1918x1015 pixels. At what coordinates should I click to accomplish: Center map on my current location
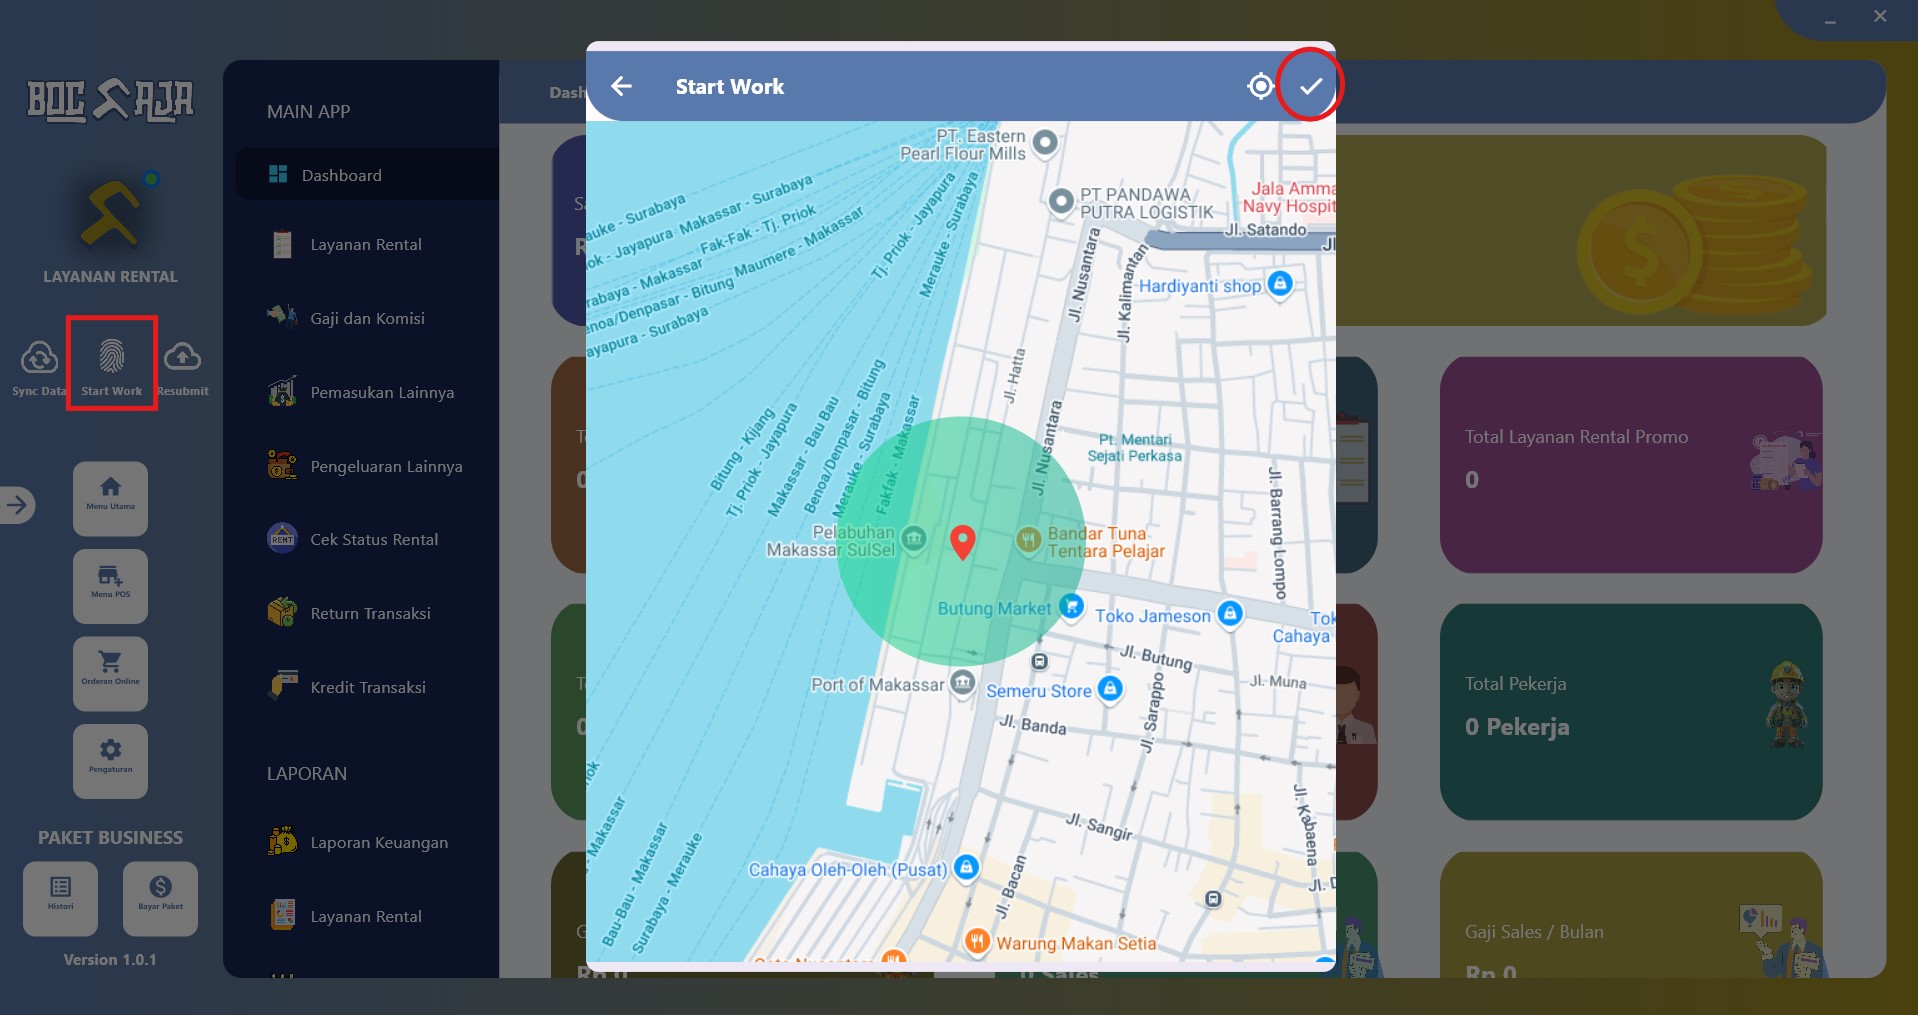(1260, 86)
